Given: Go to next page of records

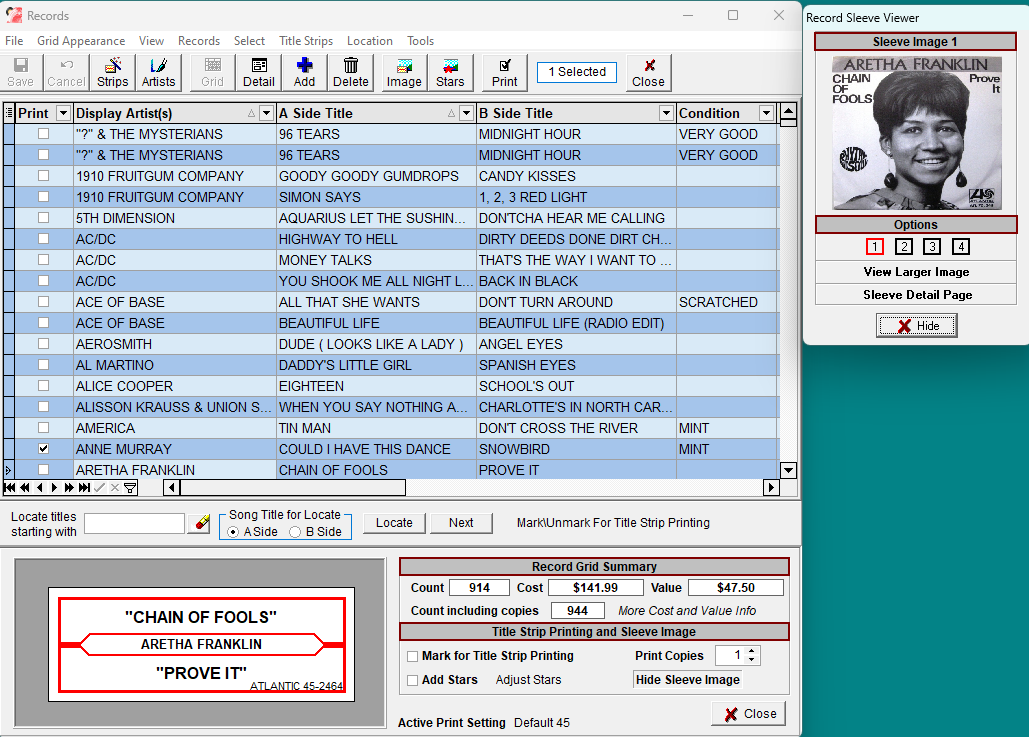Looking at the screenshot, I should click(x=69, y=488).
